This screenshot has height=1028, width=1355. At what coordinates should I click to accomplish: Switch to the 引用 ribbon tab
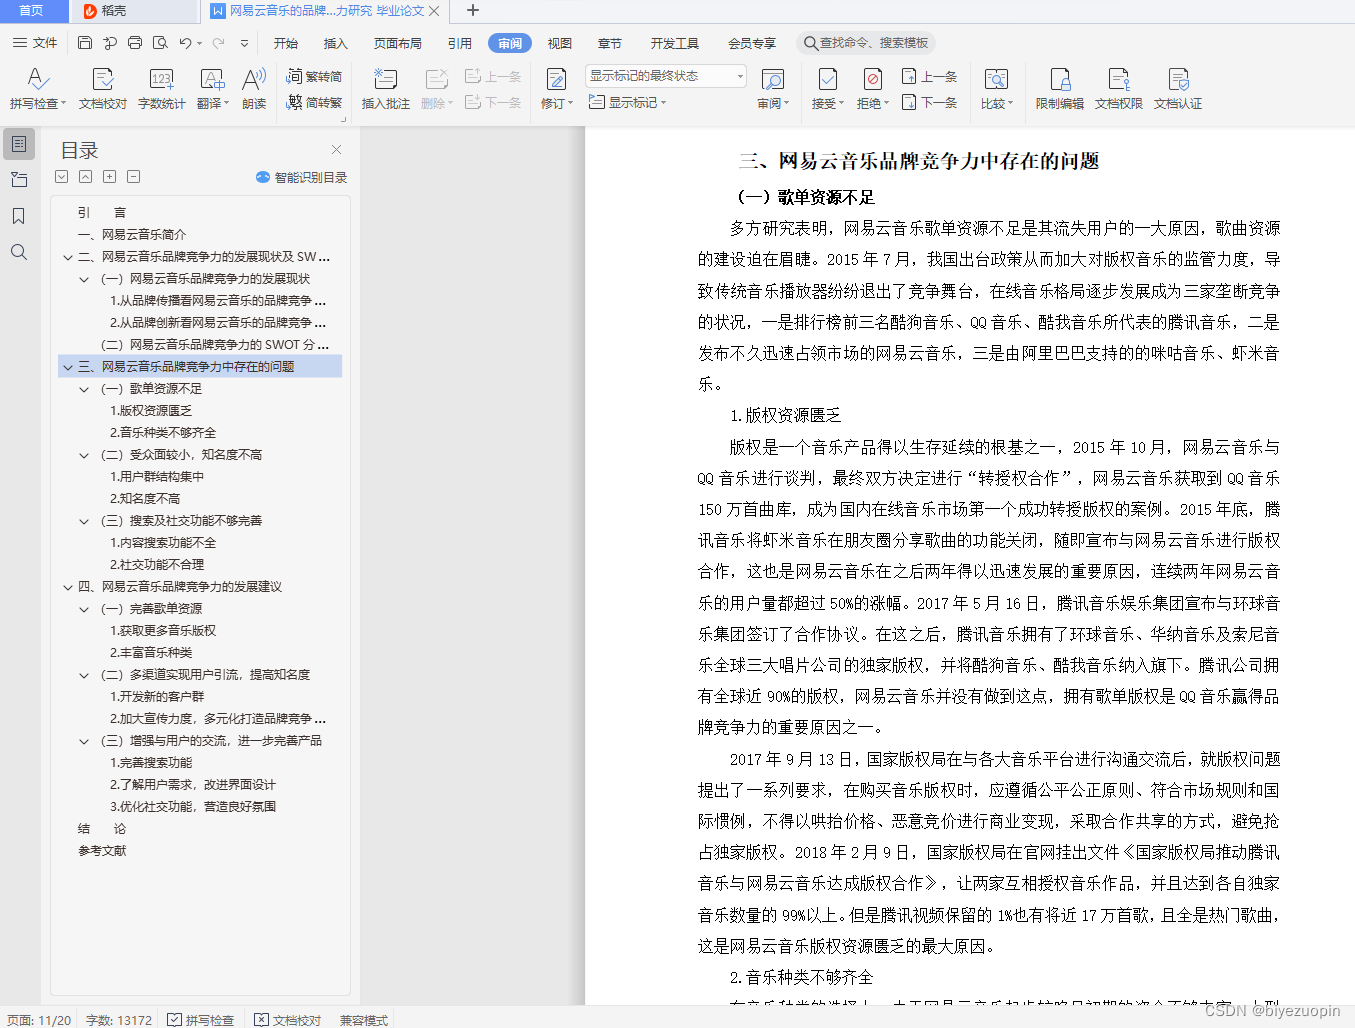click(460, 43)
